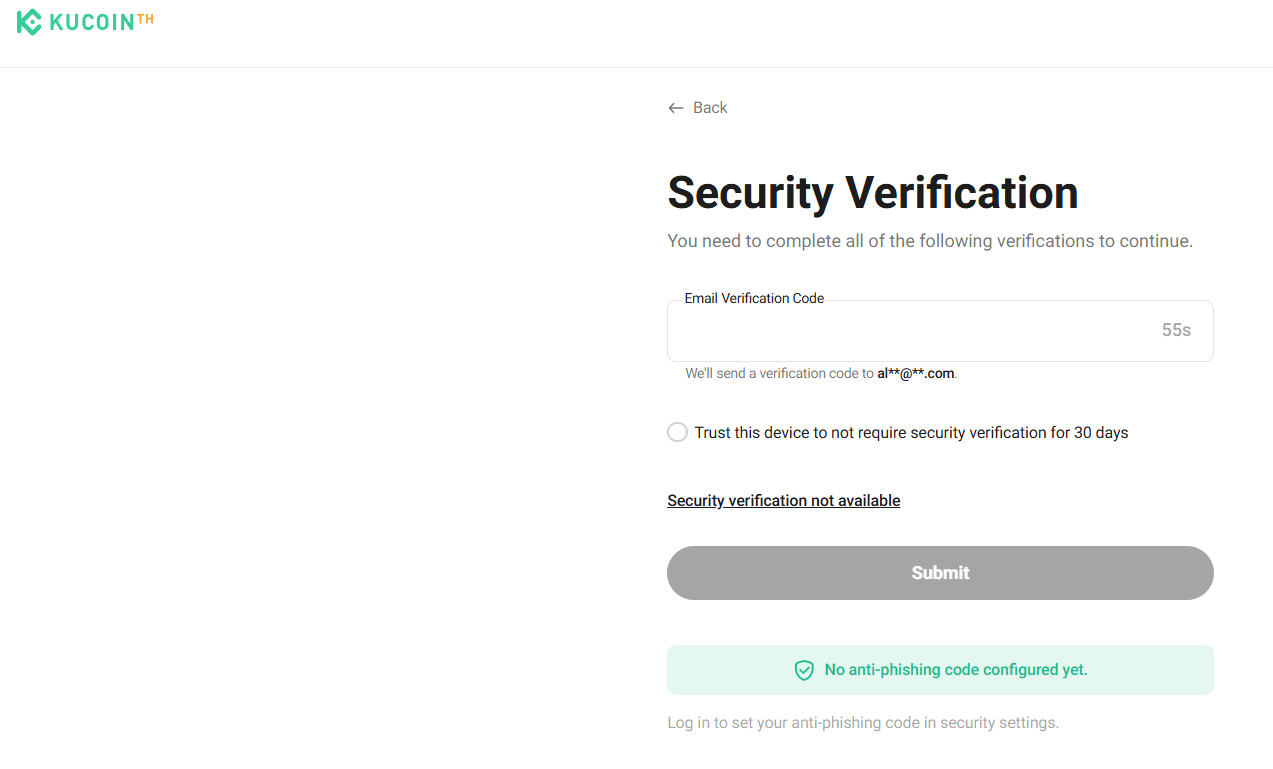Click the orange TH region label
The image size is (1273, 769).
coord(146,18)
